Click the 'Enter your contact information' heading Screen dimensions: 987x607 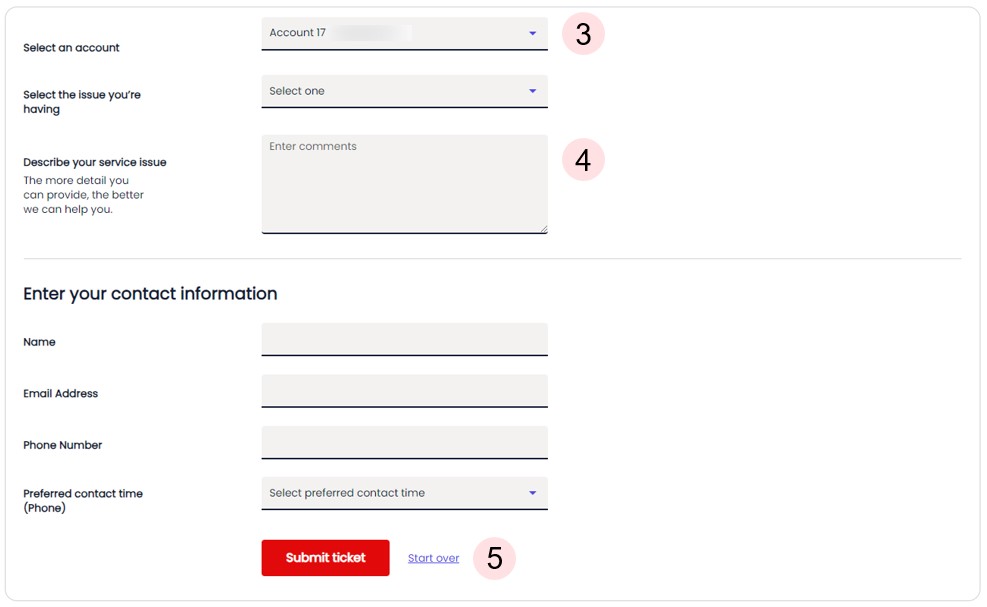(149, 293)
